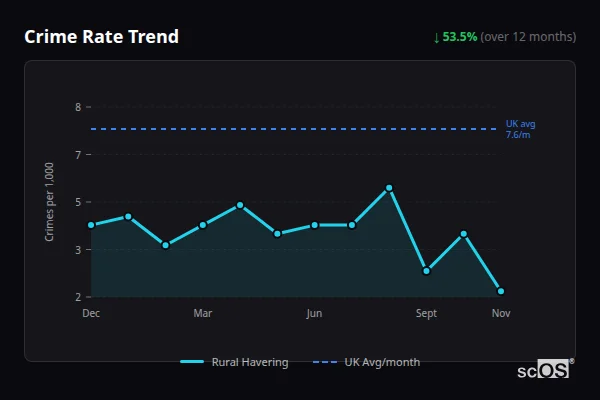Click the '(over 12 months)' text
Image resolution: width=600 pixels, height=400 pixels.
(528, 37)
